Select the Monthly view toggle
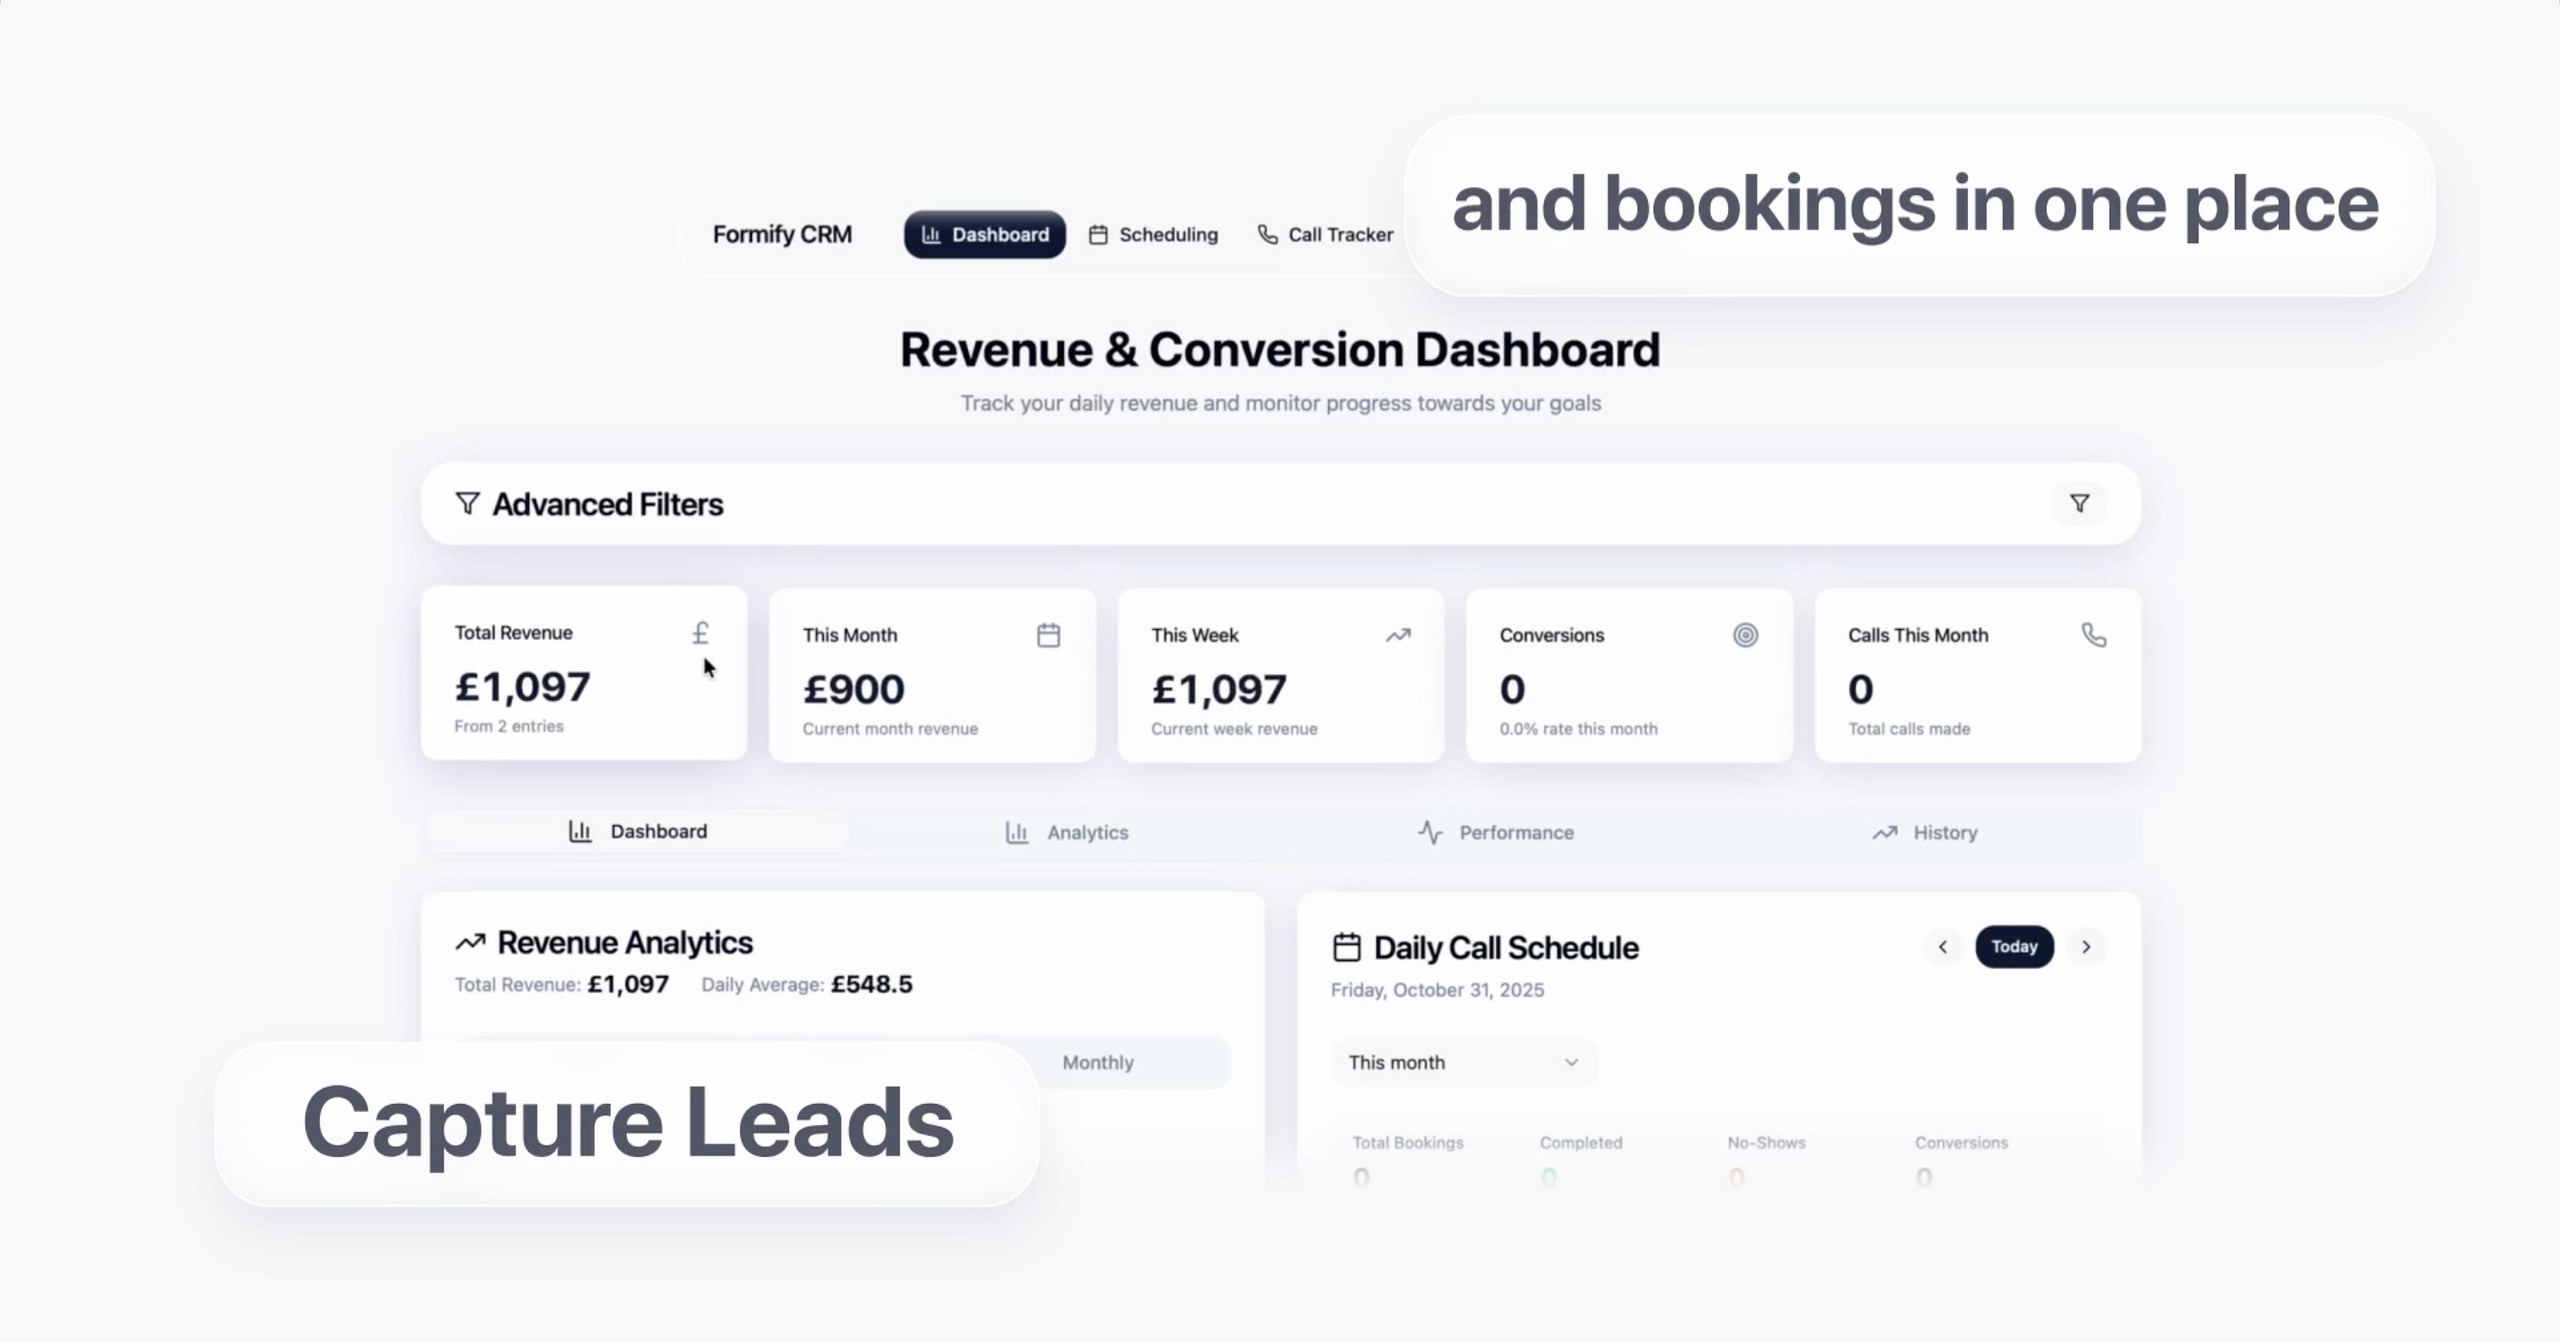The height and width of the screenshot is (1342, 2560). click(1098, 1062)
